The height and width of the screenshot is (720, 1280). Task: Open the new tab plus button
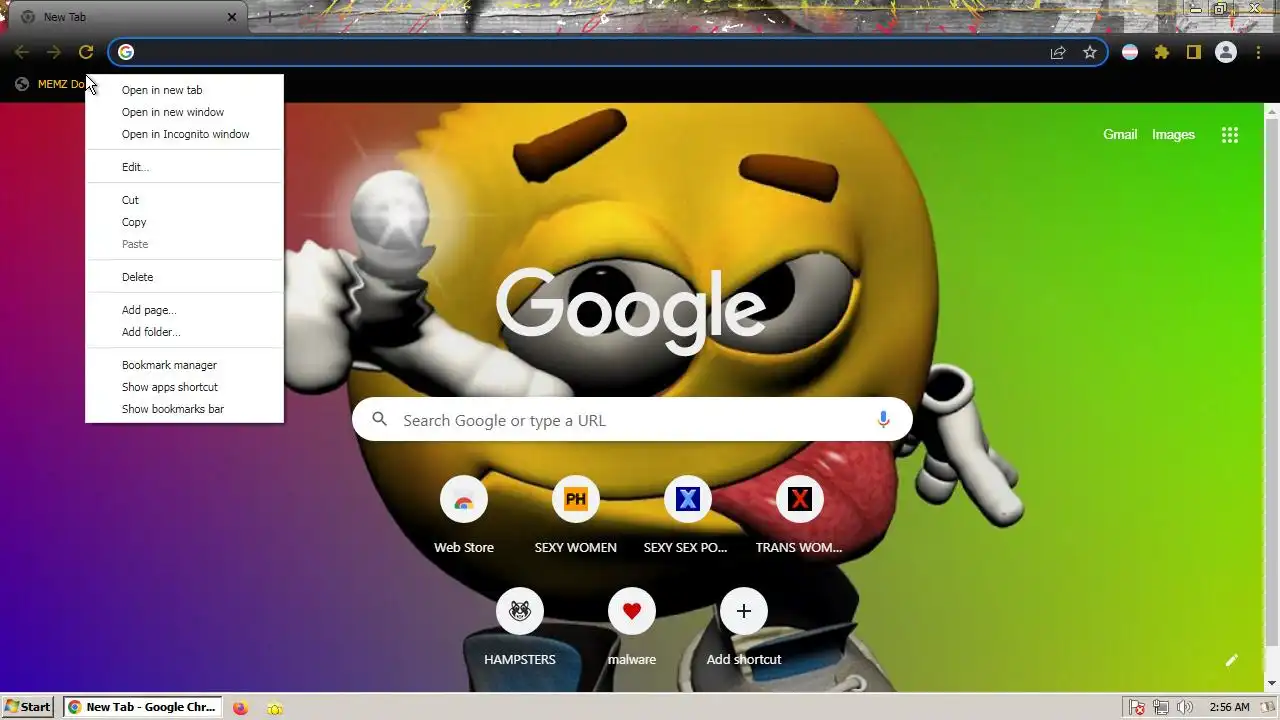269,17
